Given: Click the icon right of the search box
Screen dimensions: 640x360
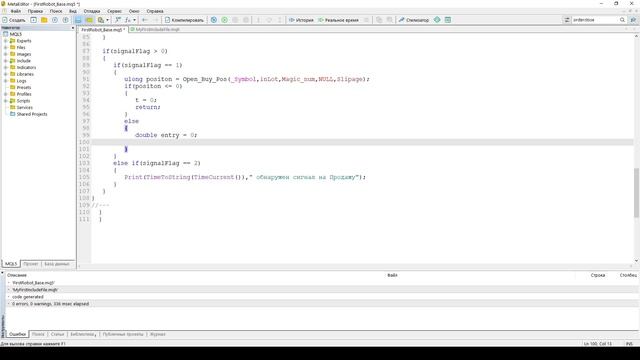Looking at the screenshot, I should click(633, 20).
